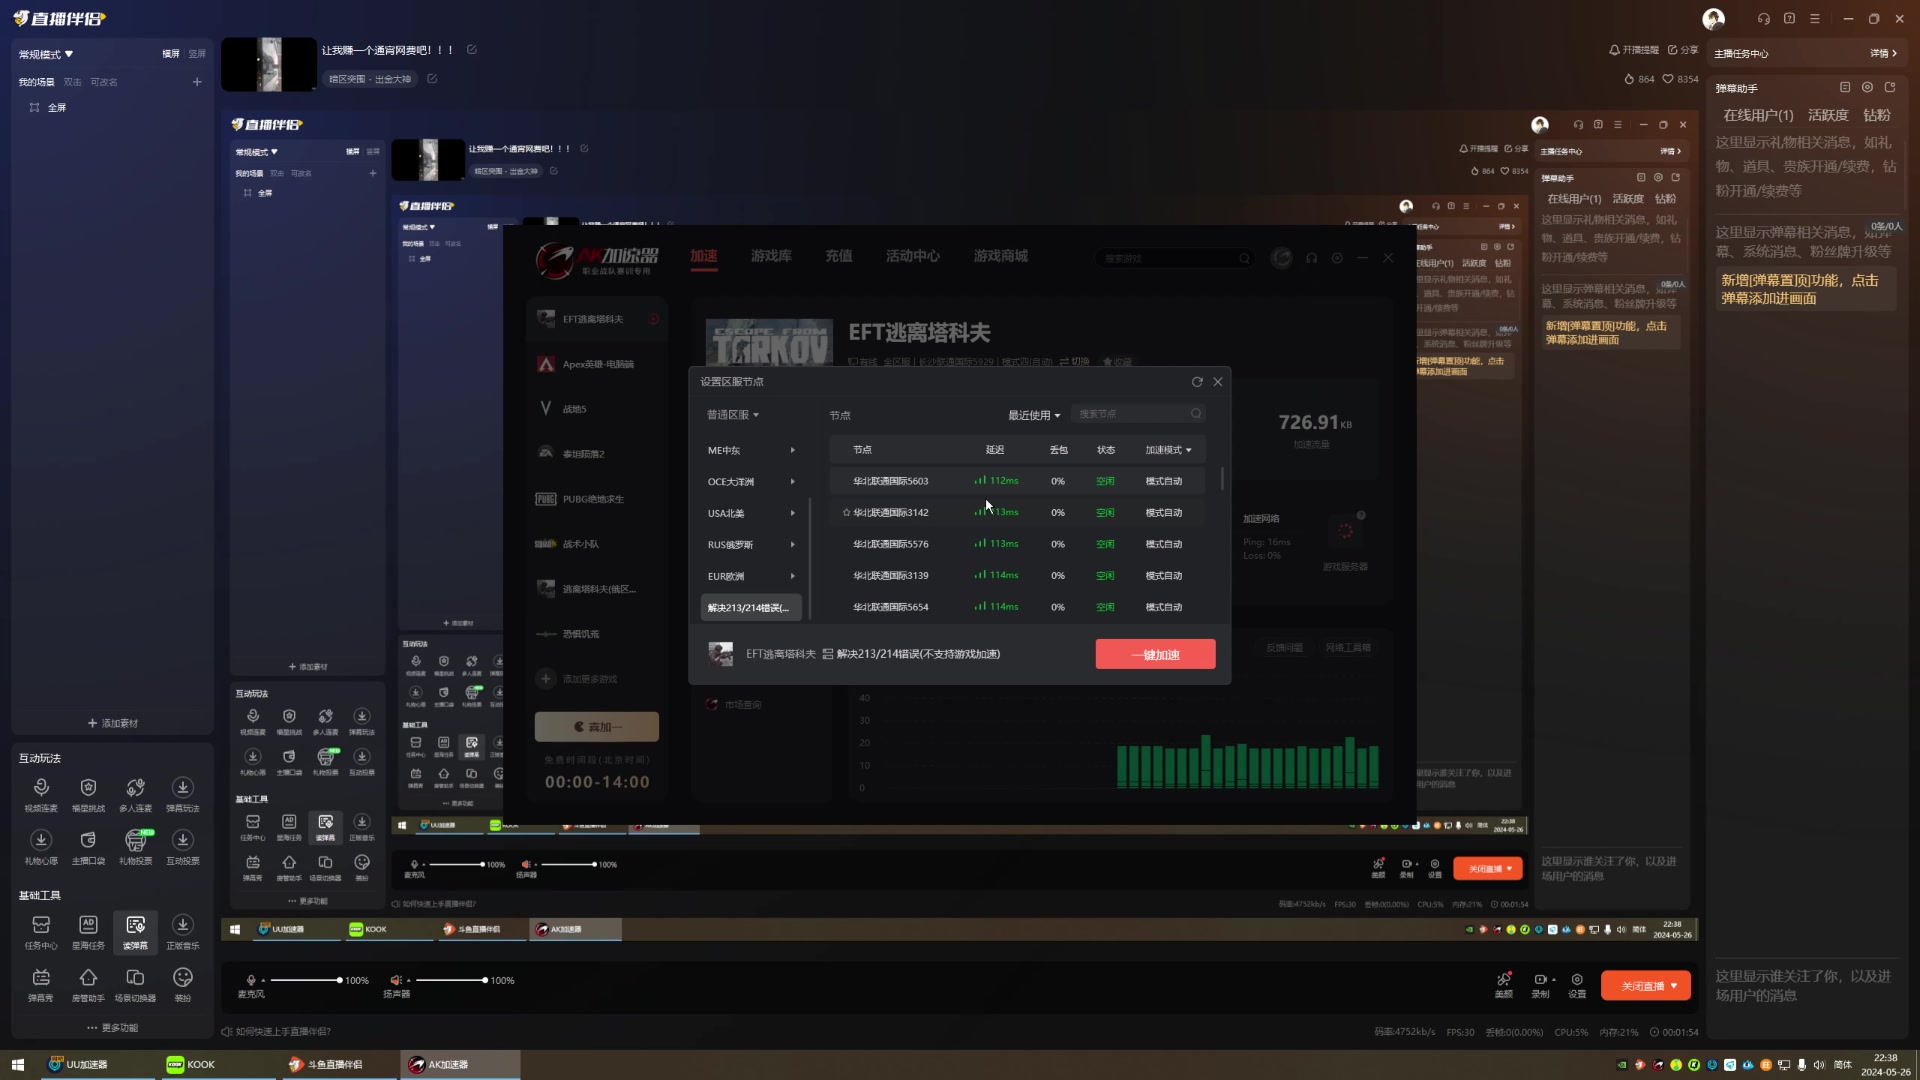1920x1080 pixels.
Task: Open 礼物心愿 in the main left panel
Action: pos(41,847)
